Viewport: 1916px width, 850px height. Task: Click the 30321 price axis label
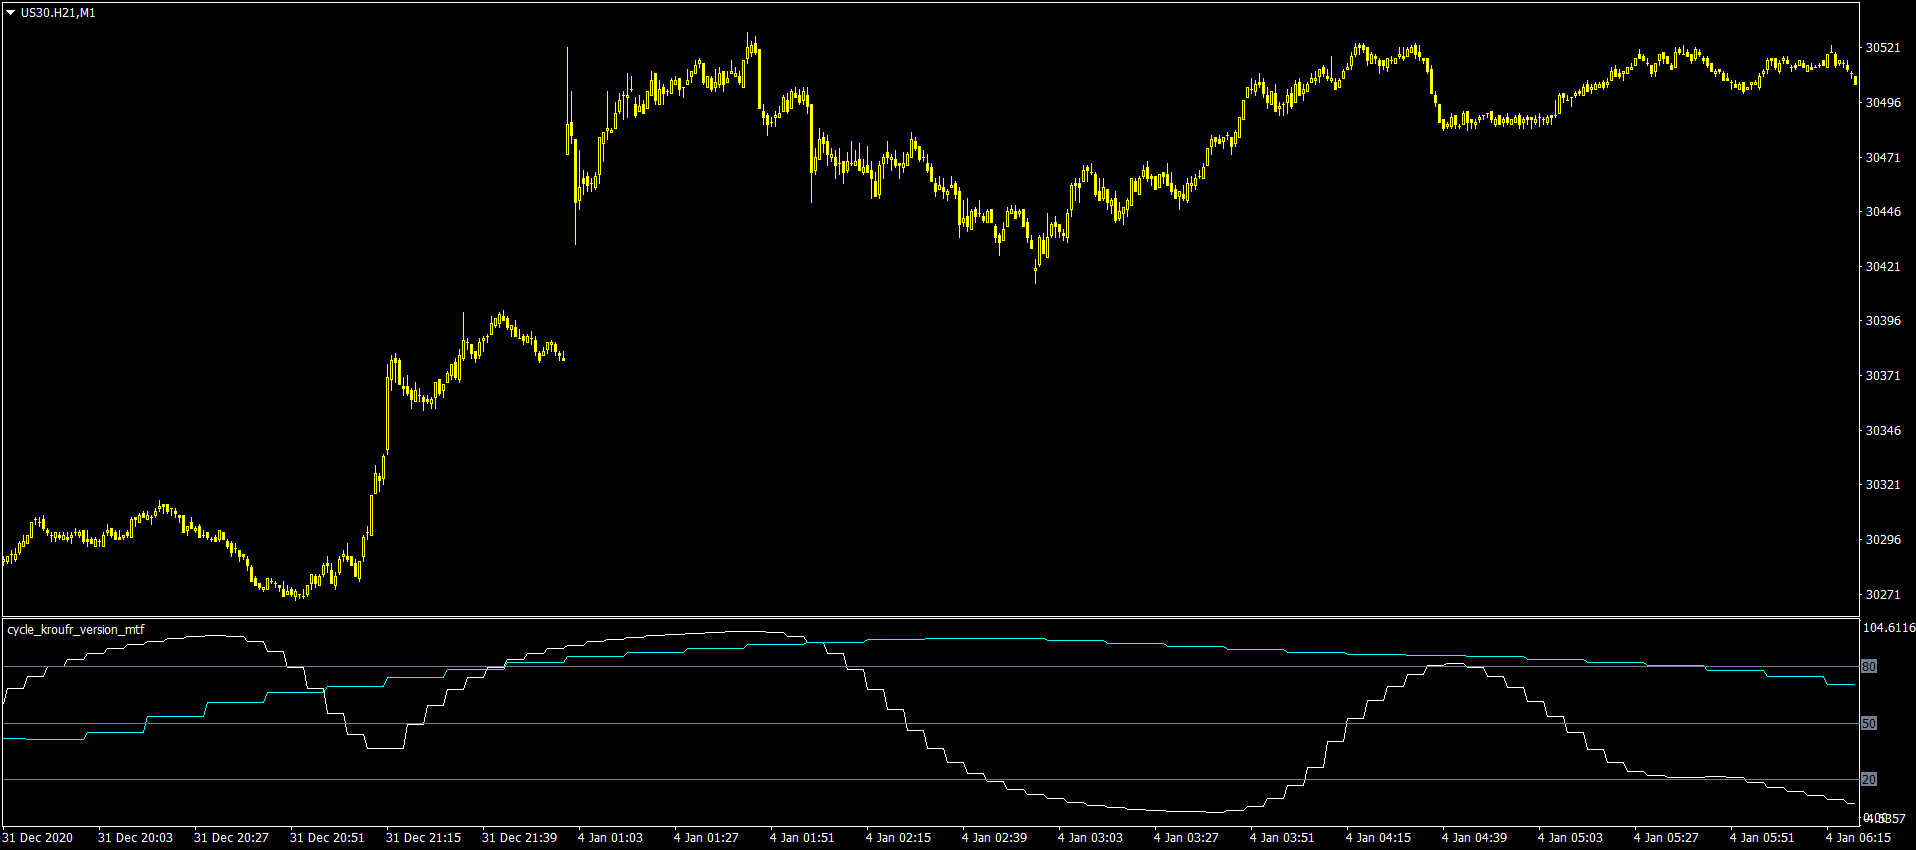[1883, 485]
